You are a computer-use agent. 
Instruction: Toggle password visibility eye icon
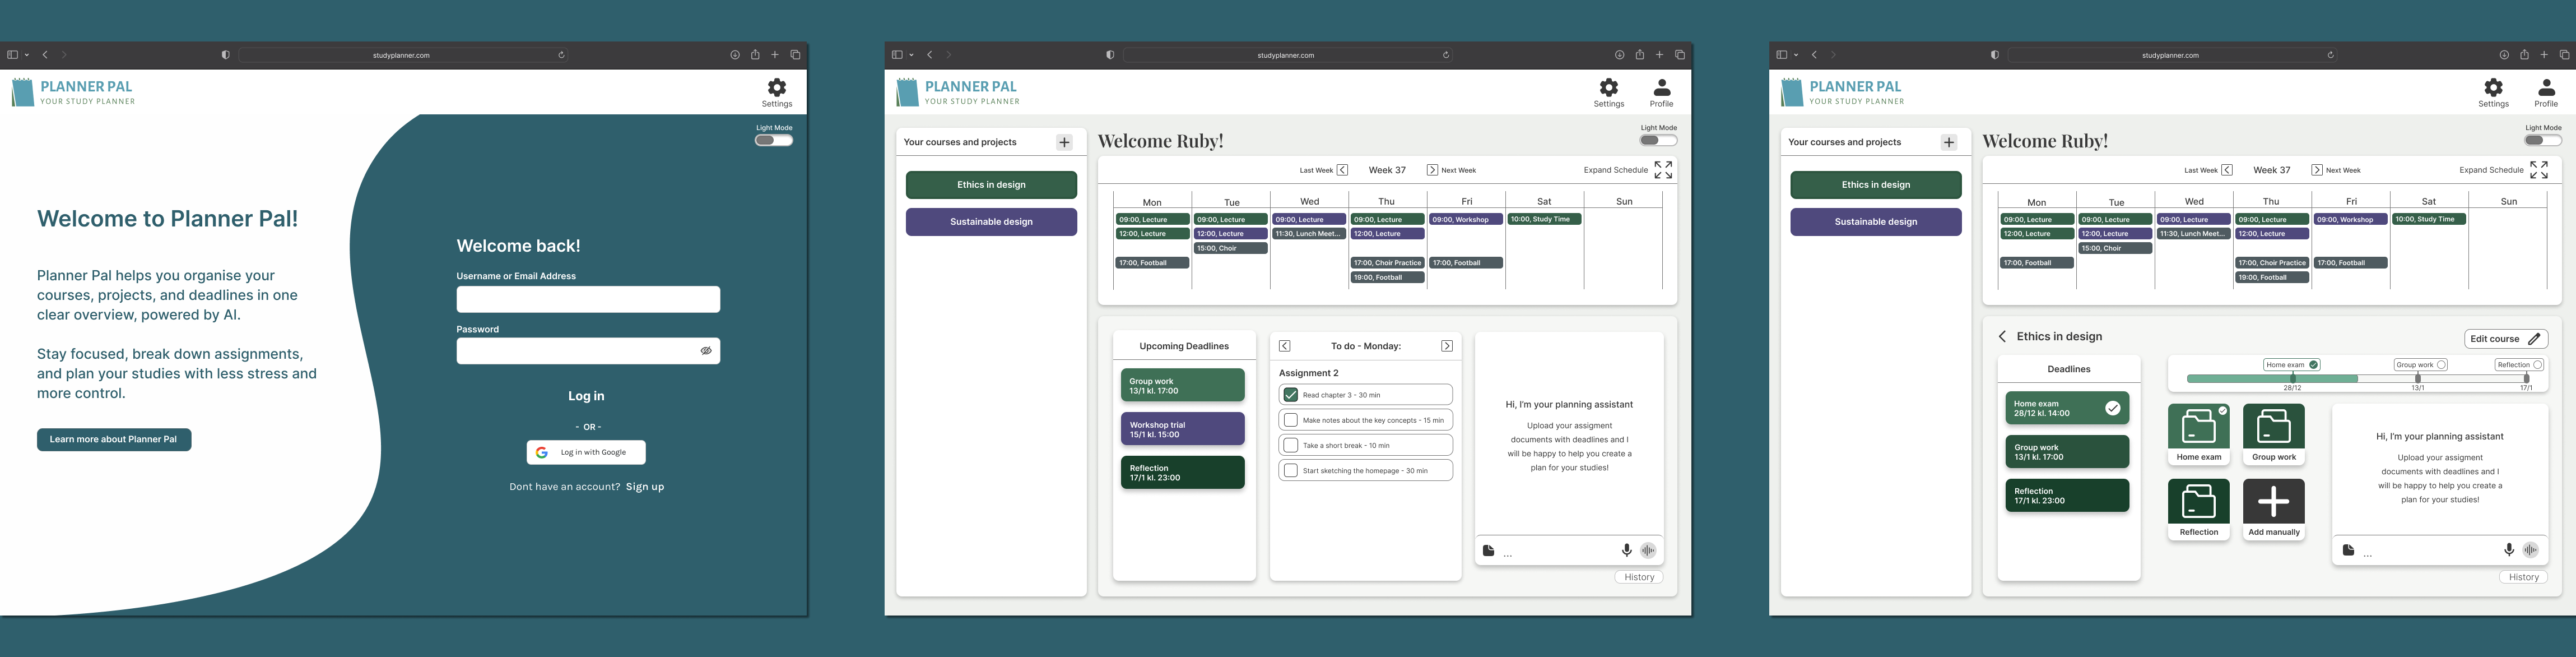706,351
